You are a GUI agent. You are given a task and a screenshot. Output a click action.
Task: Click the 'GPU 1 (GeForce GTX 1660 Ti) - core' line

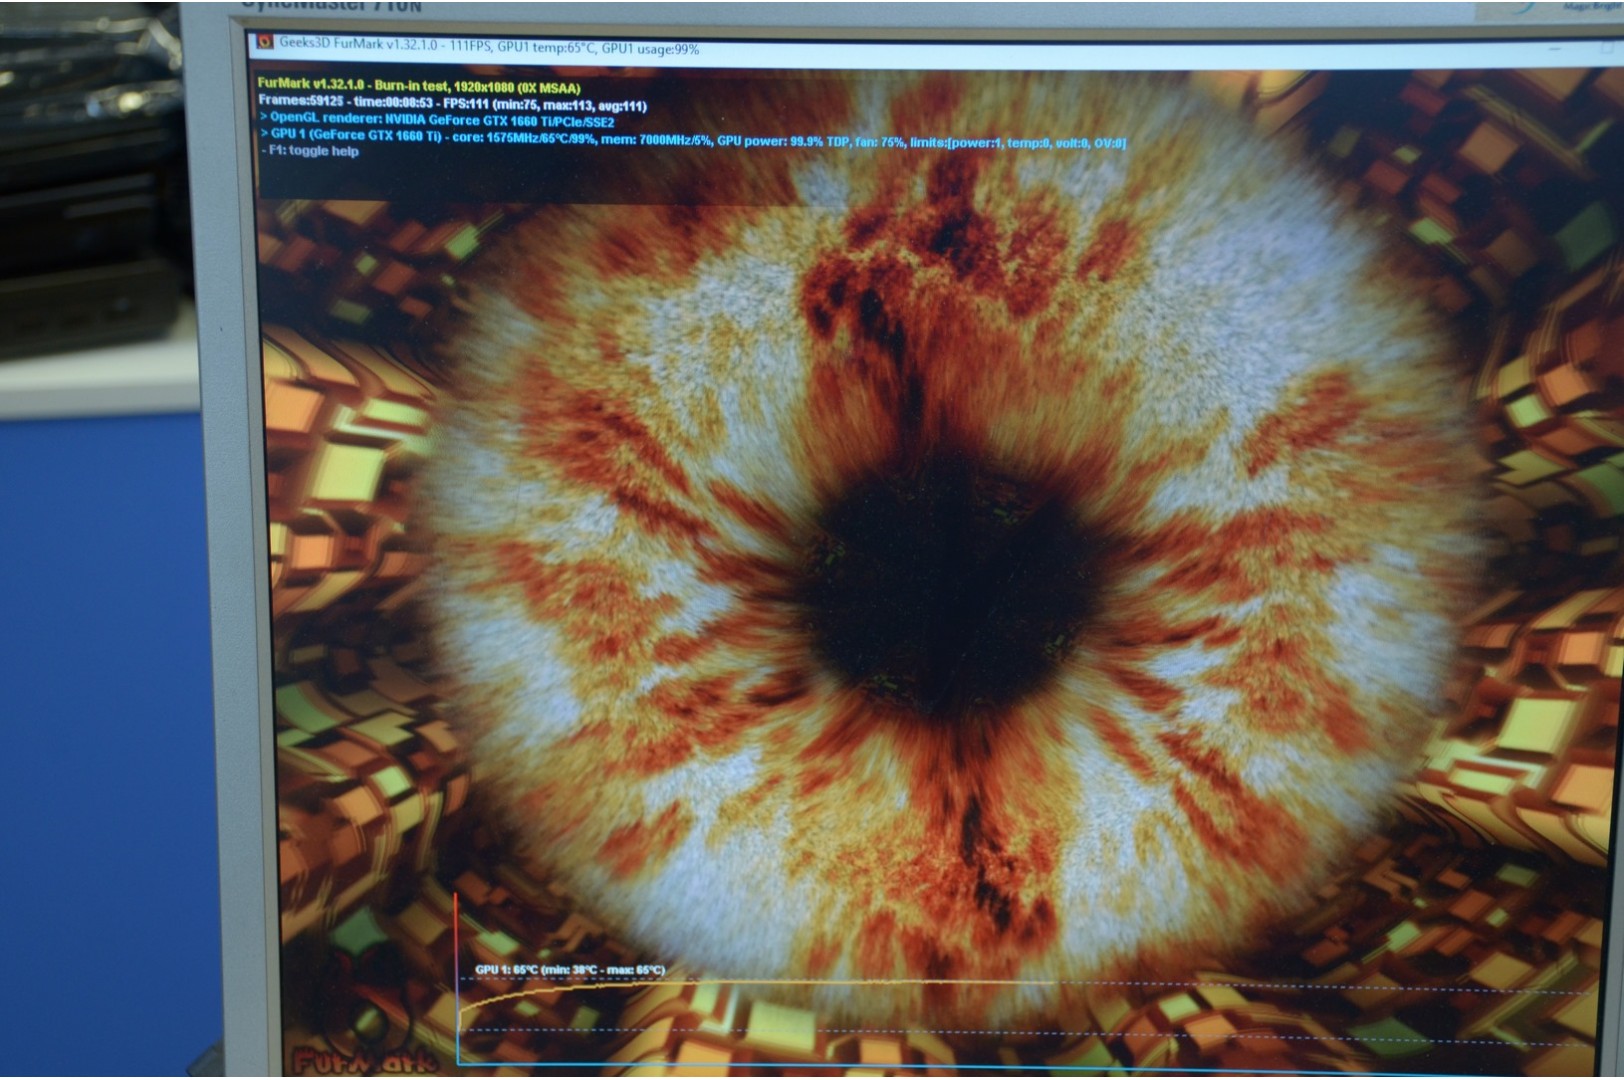click(x=692, y=138)
